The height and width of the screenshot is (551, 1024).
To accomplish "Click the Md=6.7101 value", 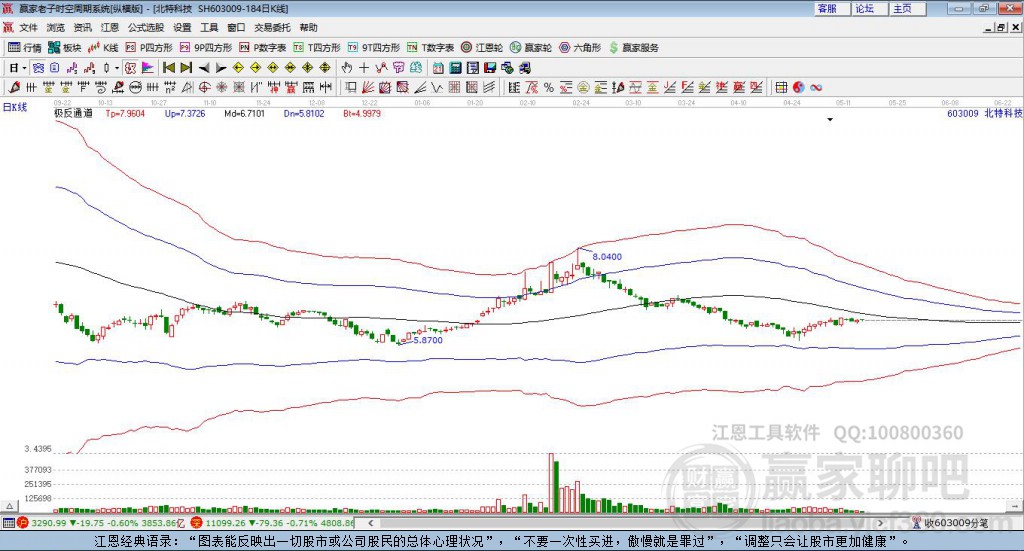I will (x=244, y=113).
